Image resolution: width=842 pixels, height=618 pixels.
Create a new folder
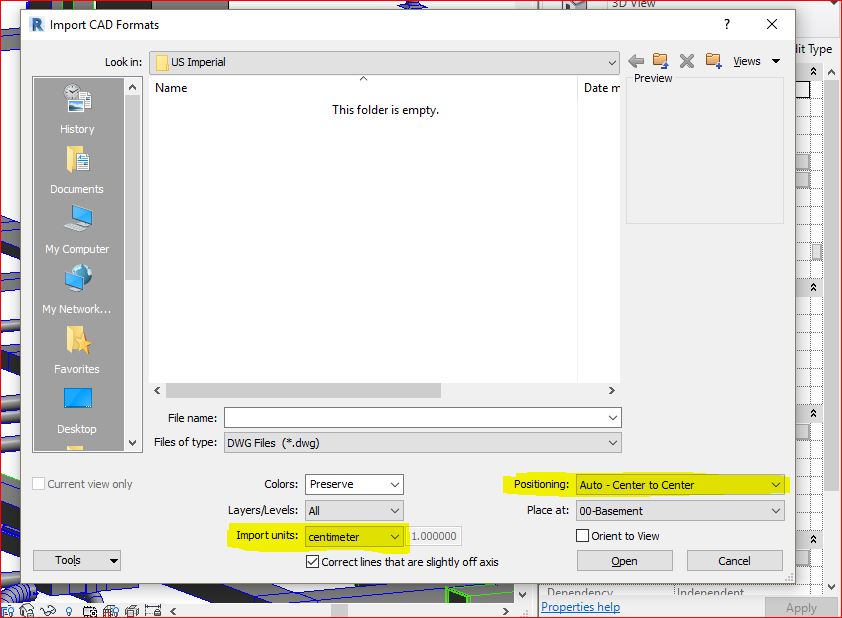point(714,61)
